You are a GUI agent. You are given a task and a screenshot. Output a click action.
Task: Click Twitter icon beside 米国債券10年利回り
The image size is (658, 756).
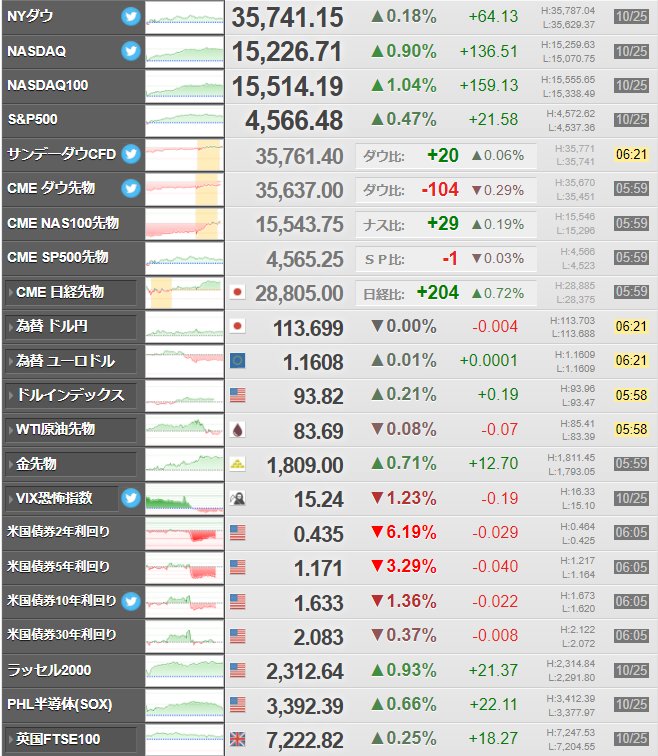(131, 601)
